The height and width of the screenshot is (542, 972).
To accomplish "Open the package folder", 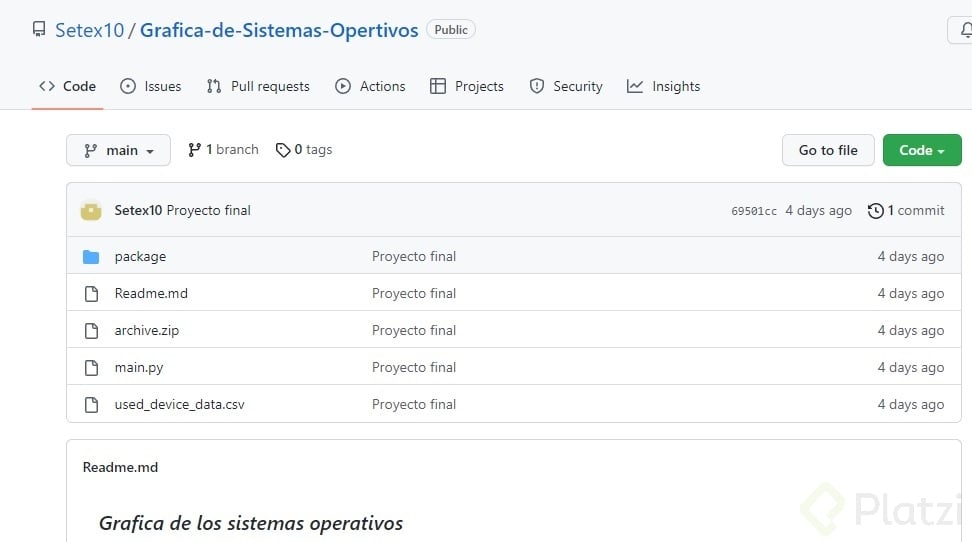I will (x=140, y=256).
